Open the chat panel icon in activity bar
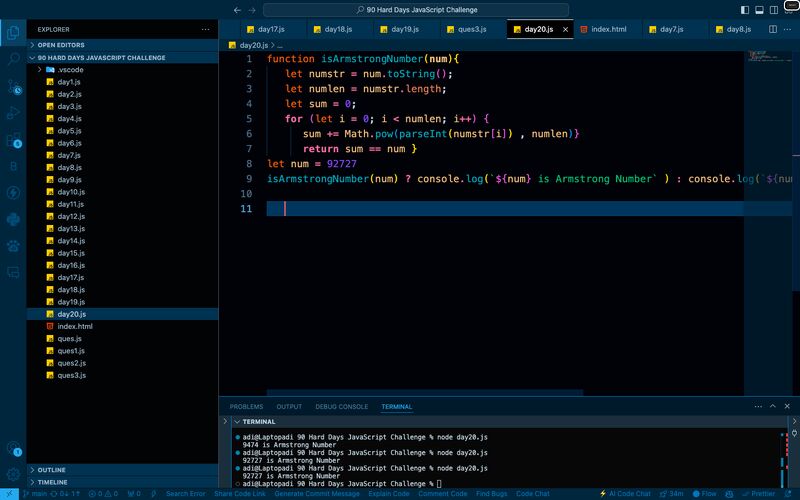Viewport: 800px width, 500px height. coord(13,272)
